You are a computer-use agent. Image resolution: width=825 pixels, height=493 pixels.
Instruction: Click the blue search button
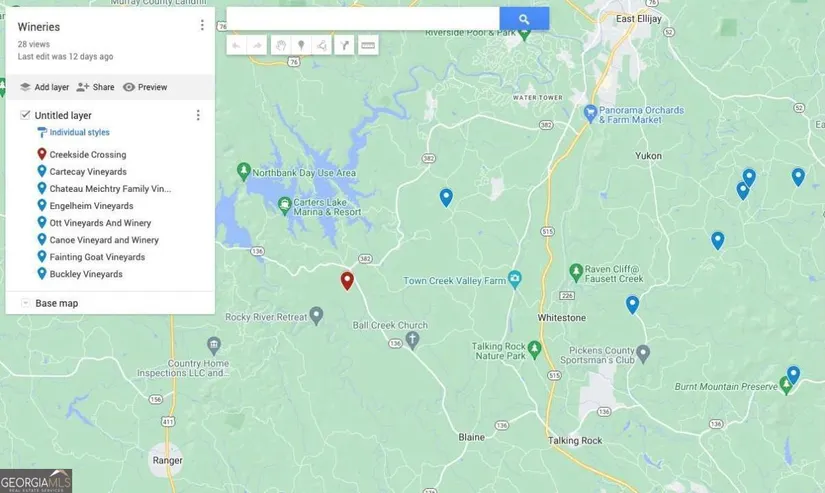pos(524,19)
